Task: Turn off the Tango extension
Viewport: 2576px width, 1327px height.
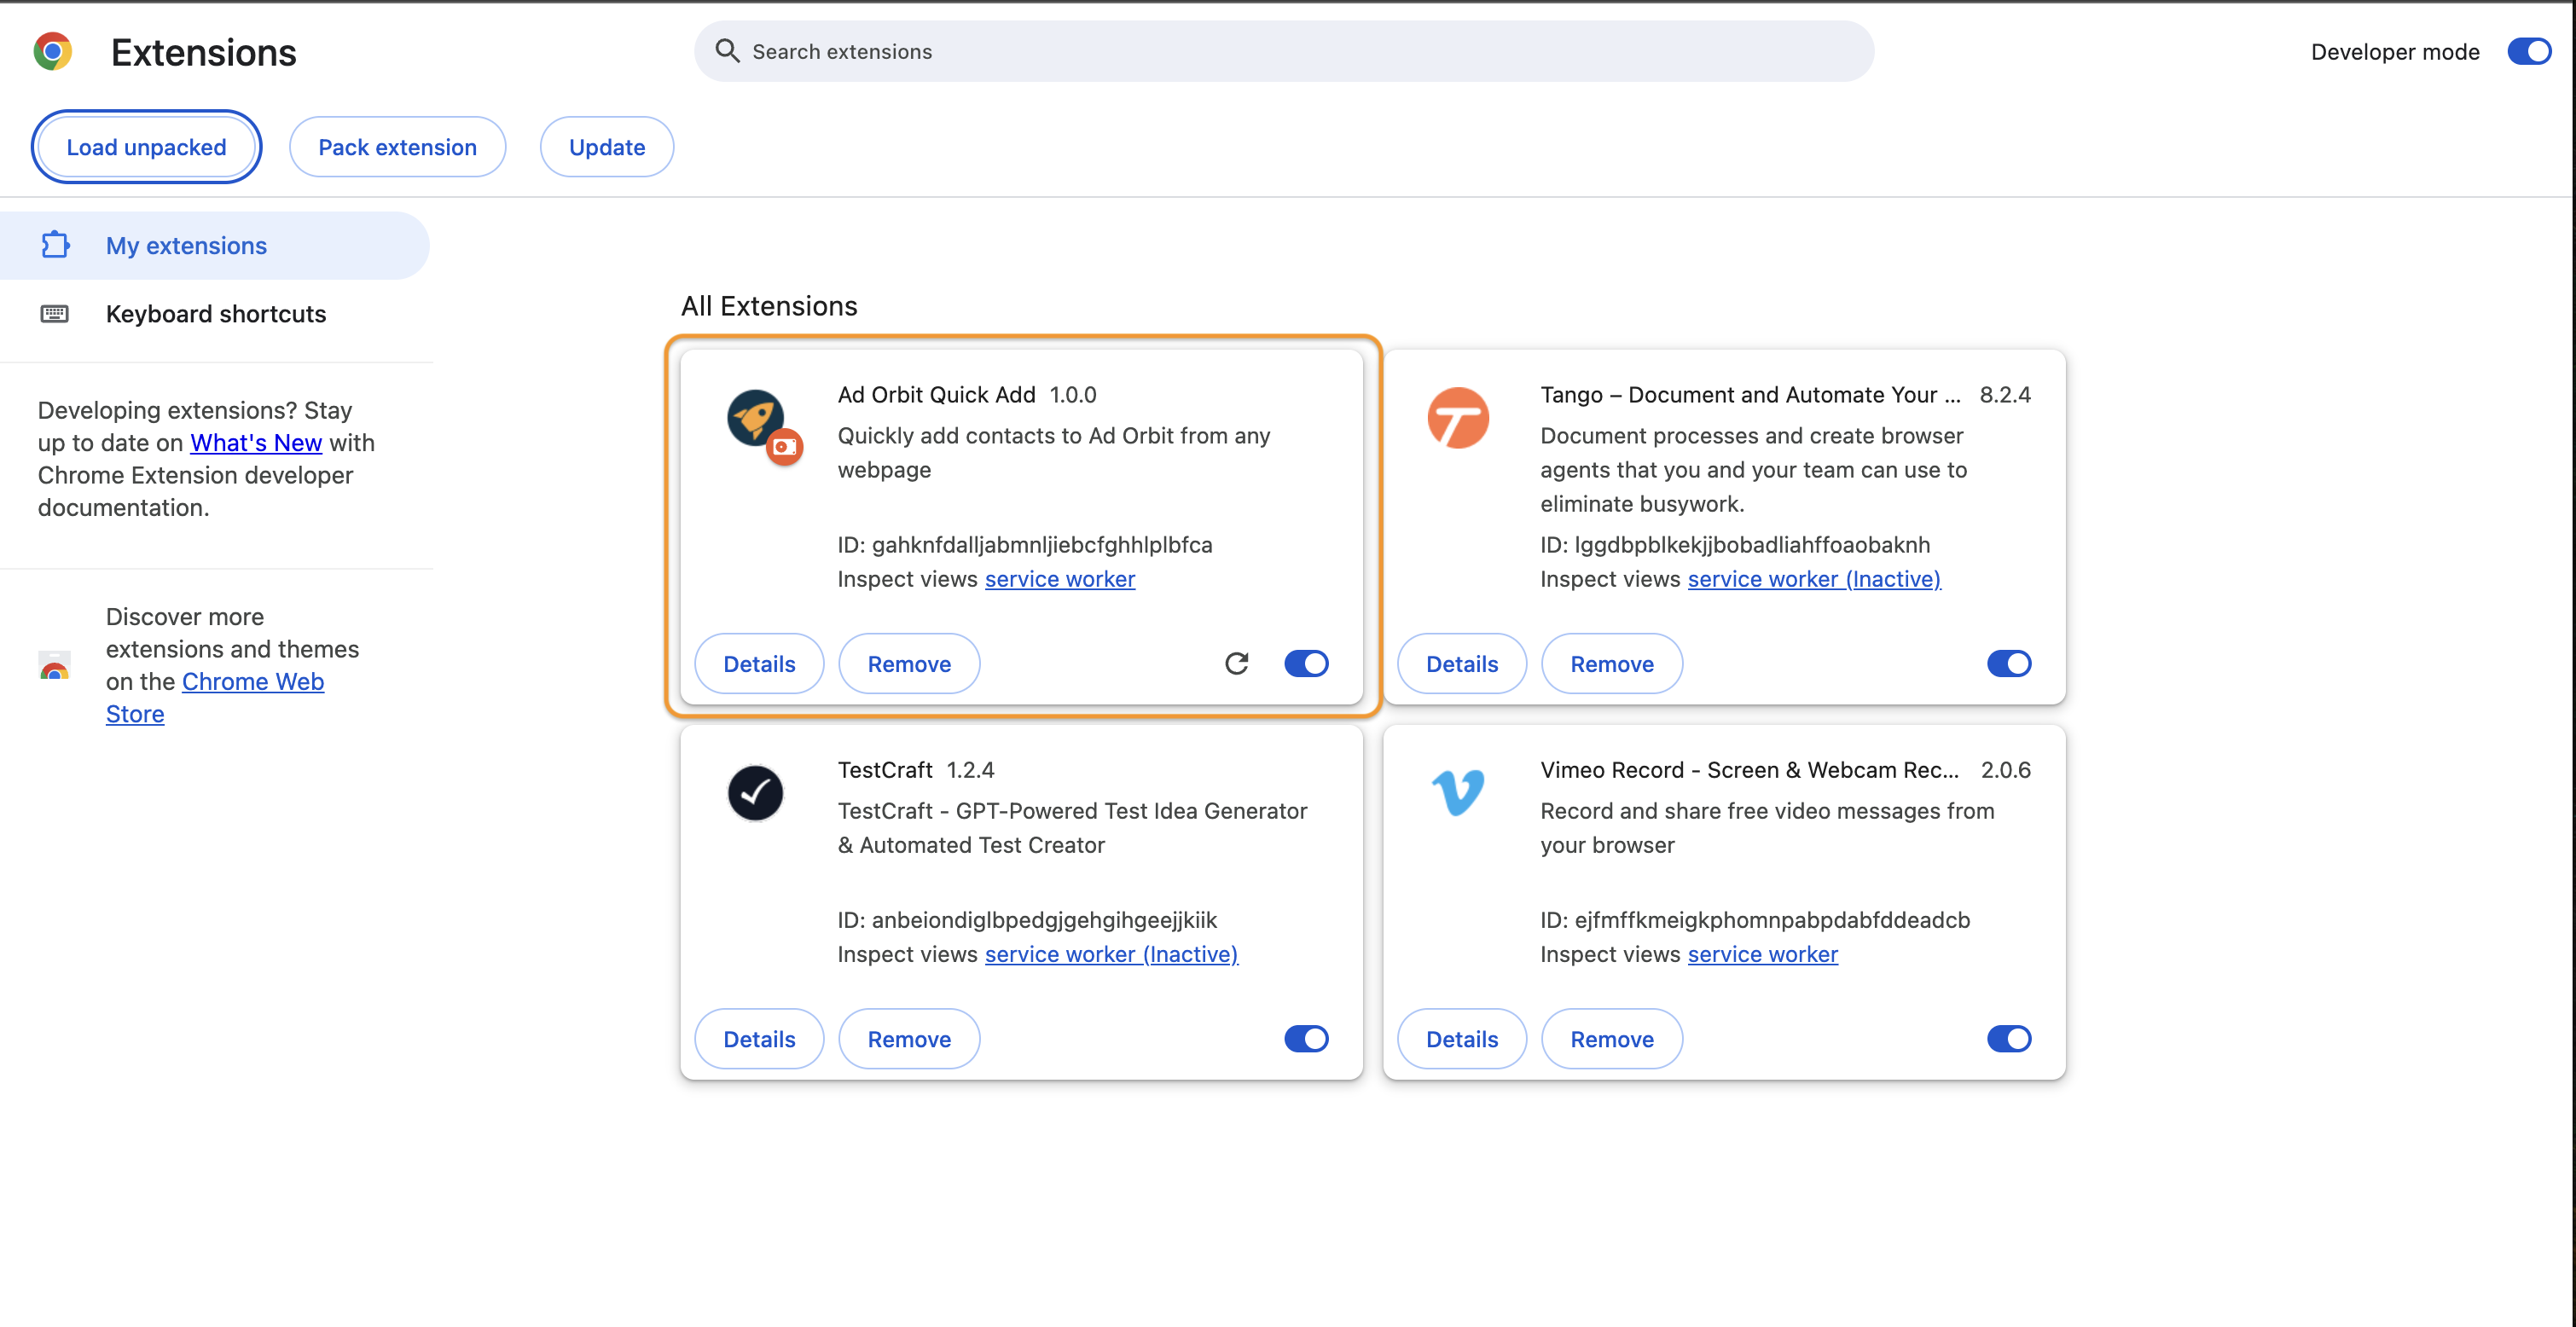Action: tap(2010, 663)
